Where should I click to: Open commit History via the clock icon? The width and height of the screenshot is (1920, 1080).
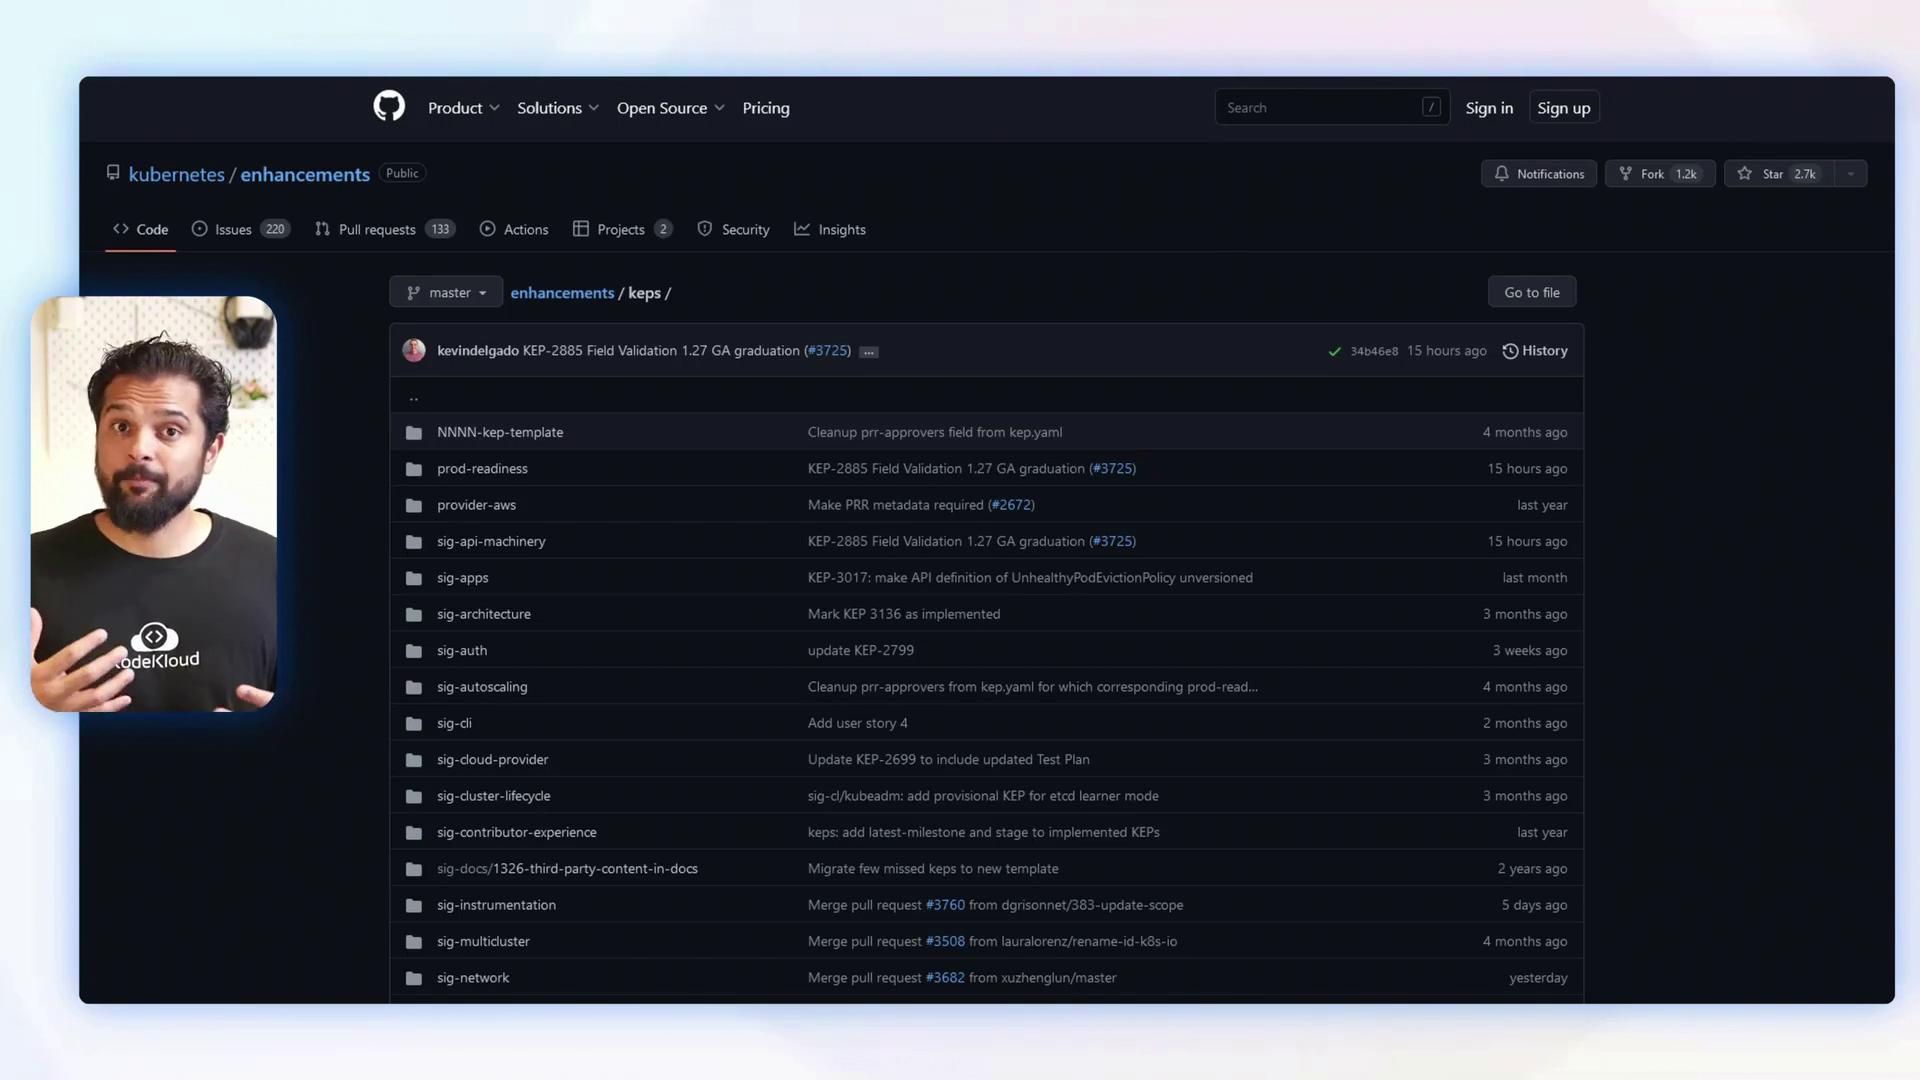click(x=1510, y=351)
